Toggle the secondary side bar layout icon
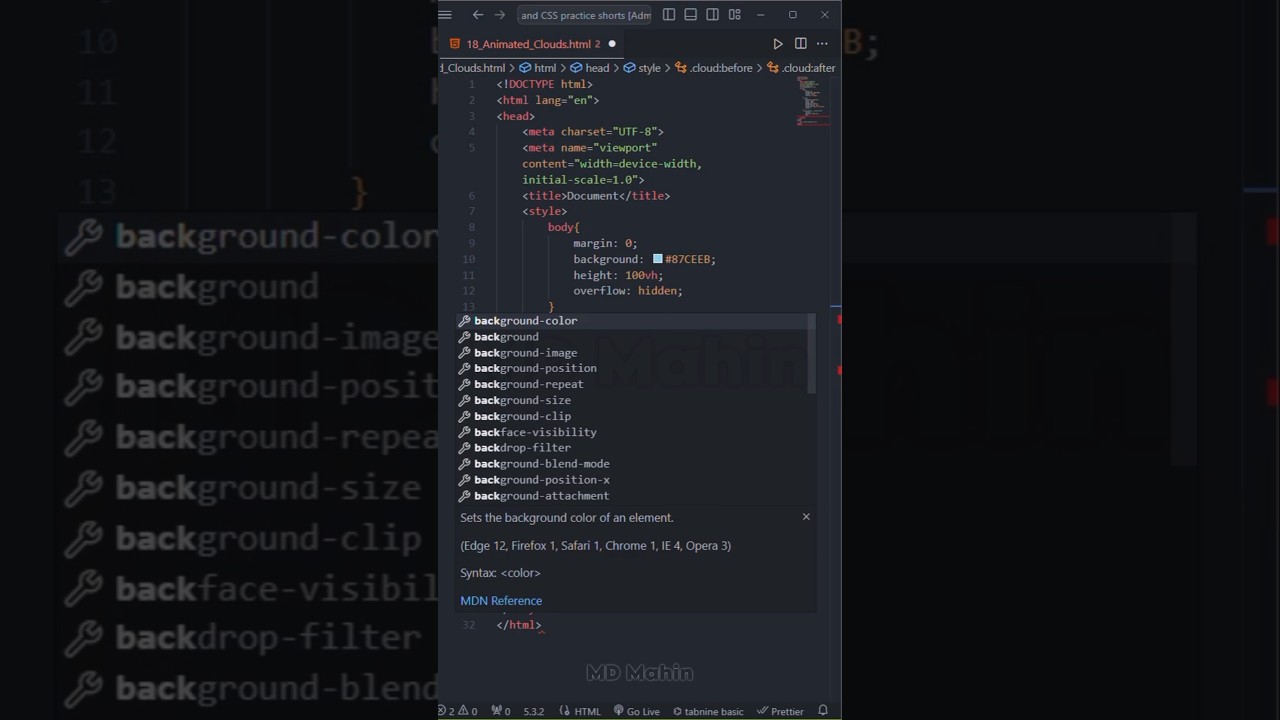The height and width of the screenshot is (720, 1280). click(x=713, y=15)
